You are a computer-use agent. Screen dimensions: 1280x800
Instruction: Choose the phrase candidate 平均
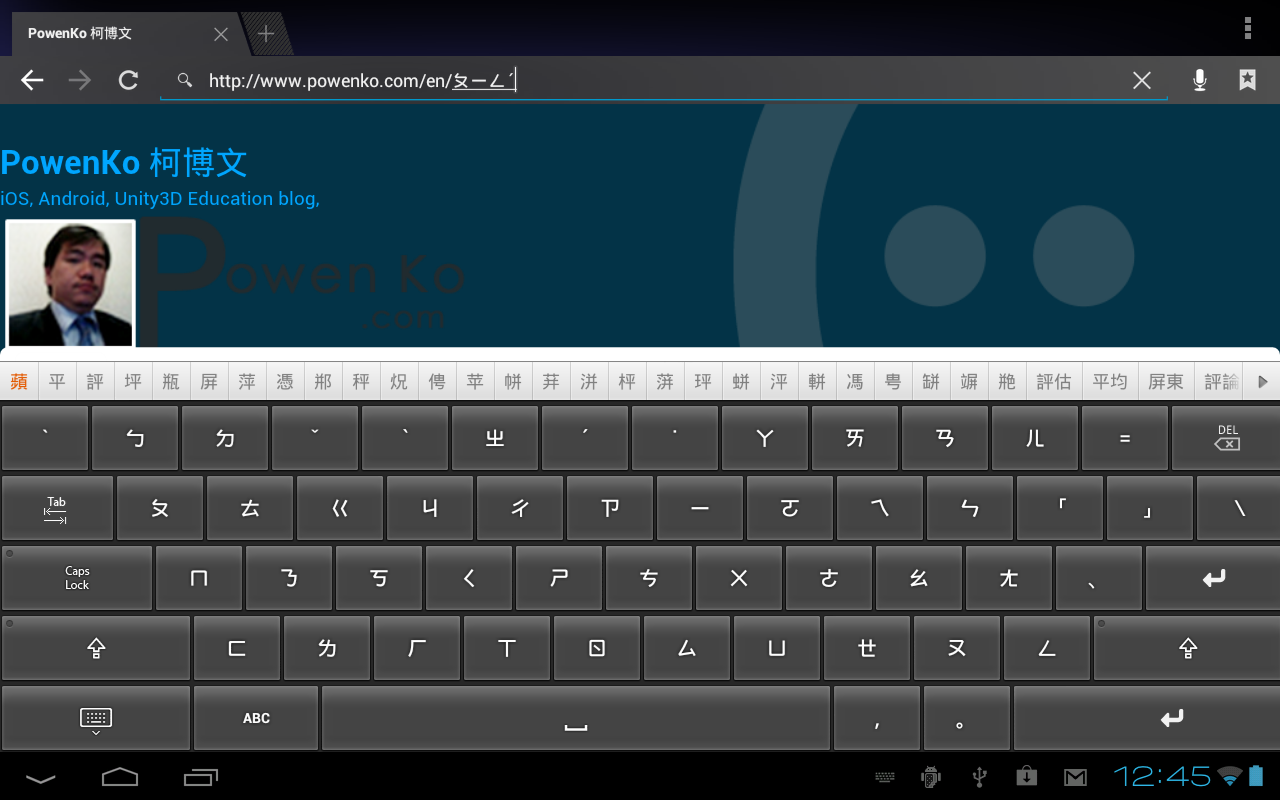(1110, 382)
